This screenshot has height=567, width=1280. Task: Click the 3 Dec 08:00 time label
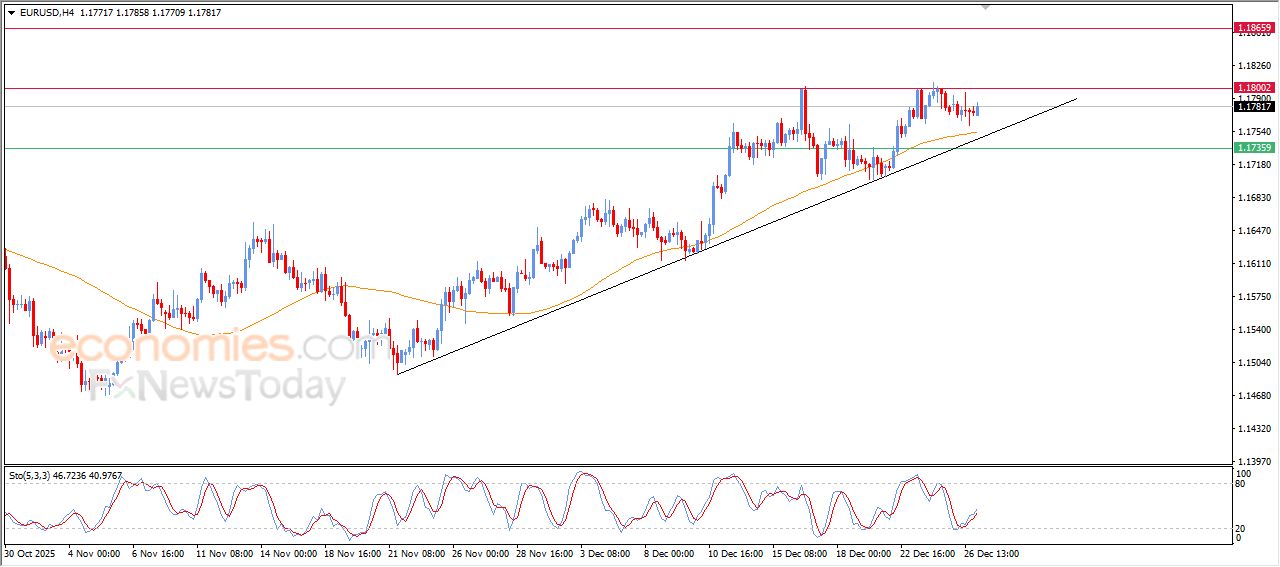(604, 553)
